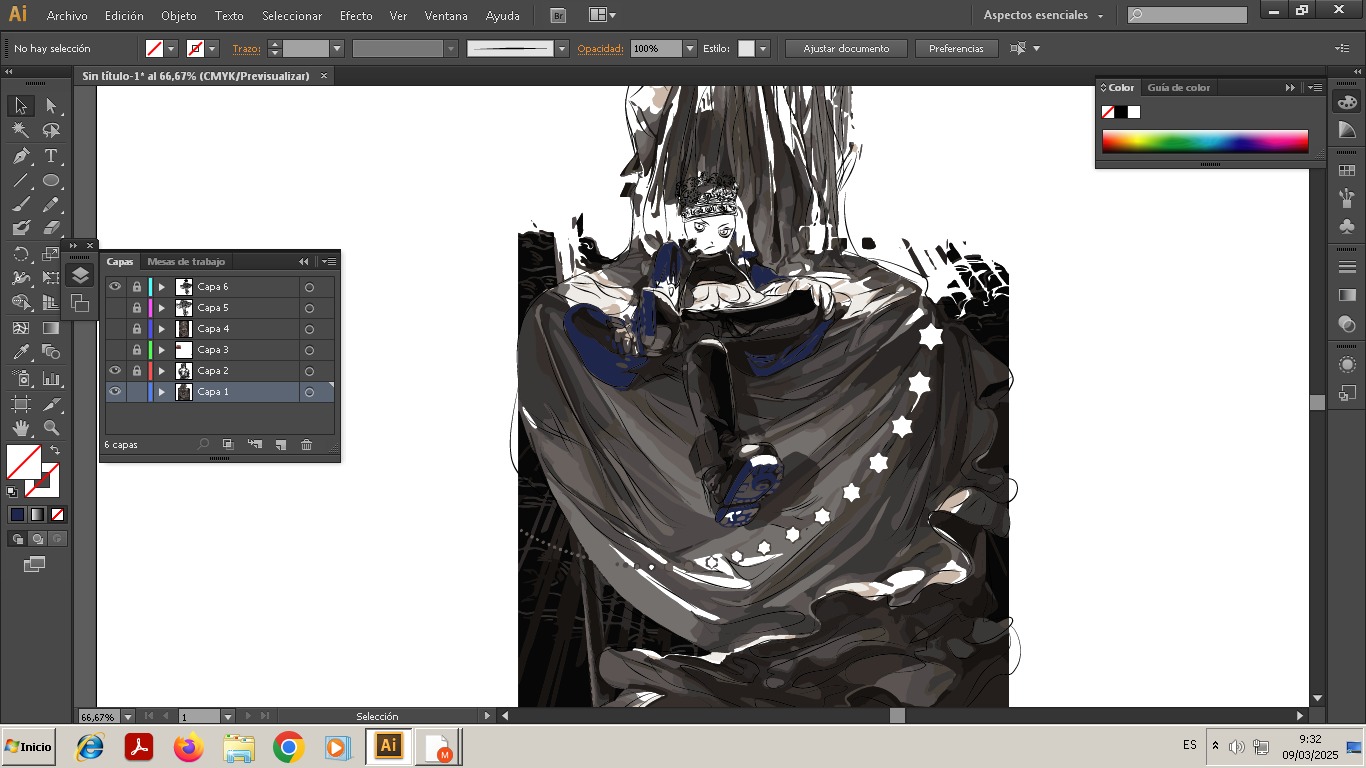This screenshot has height=768, width=1366.
Task: Select the Selection (arrow) tool
Action: point(20,106)
